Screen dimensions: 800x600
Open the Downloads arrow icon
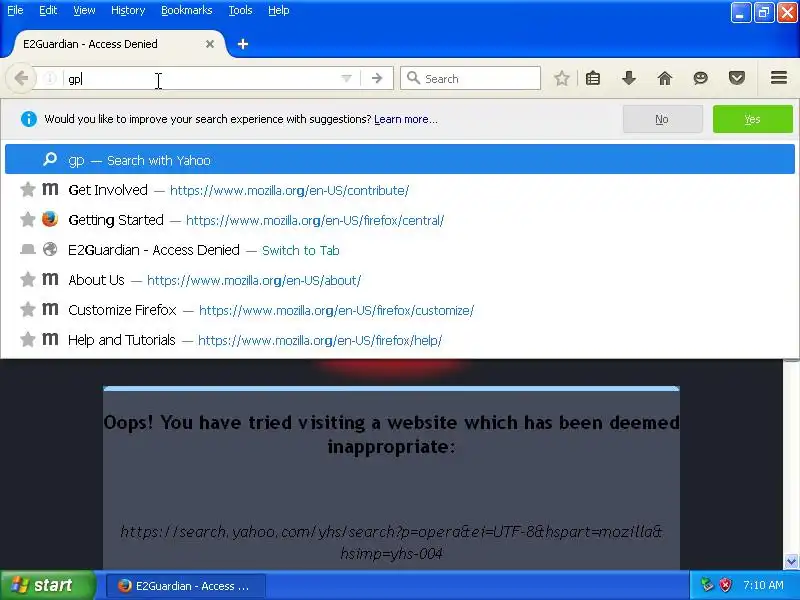pyautogui.click(x=629, y=79)
